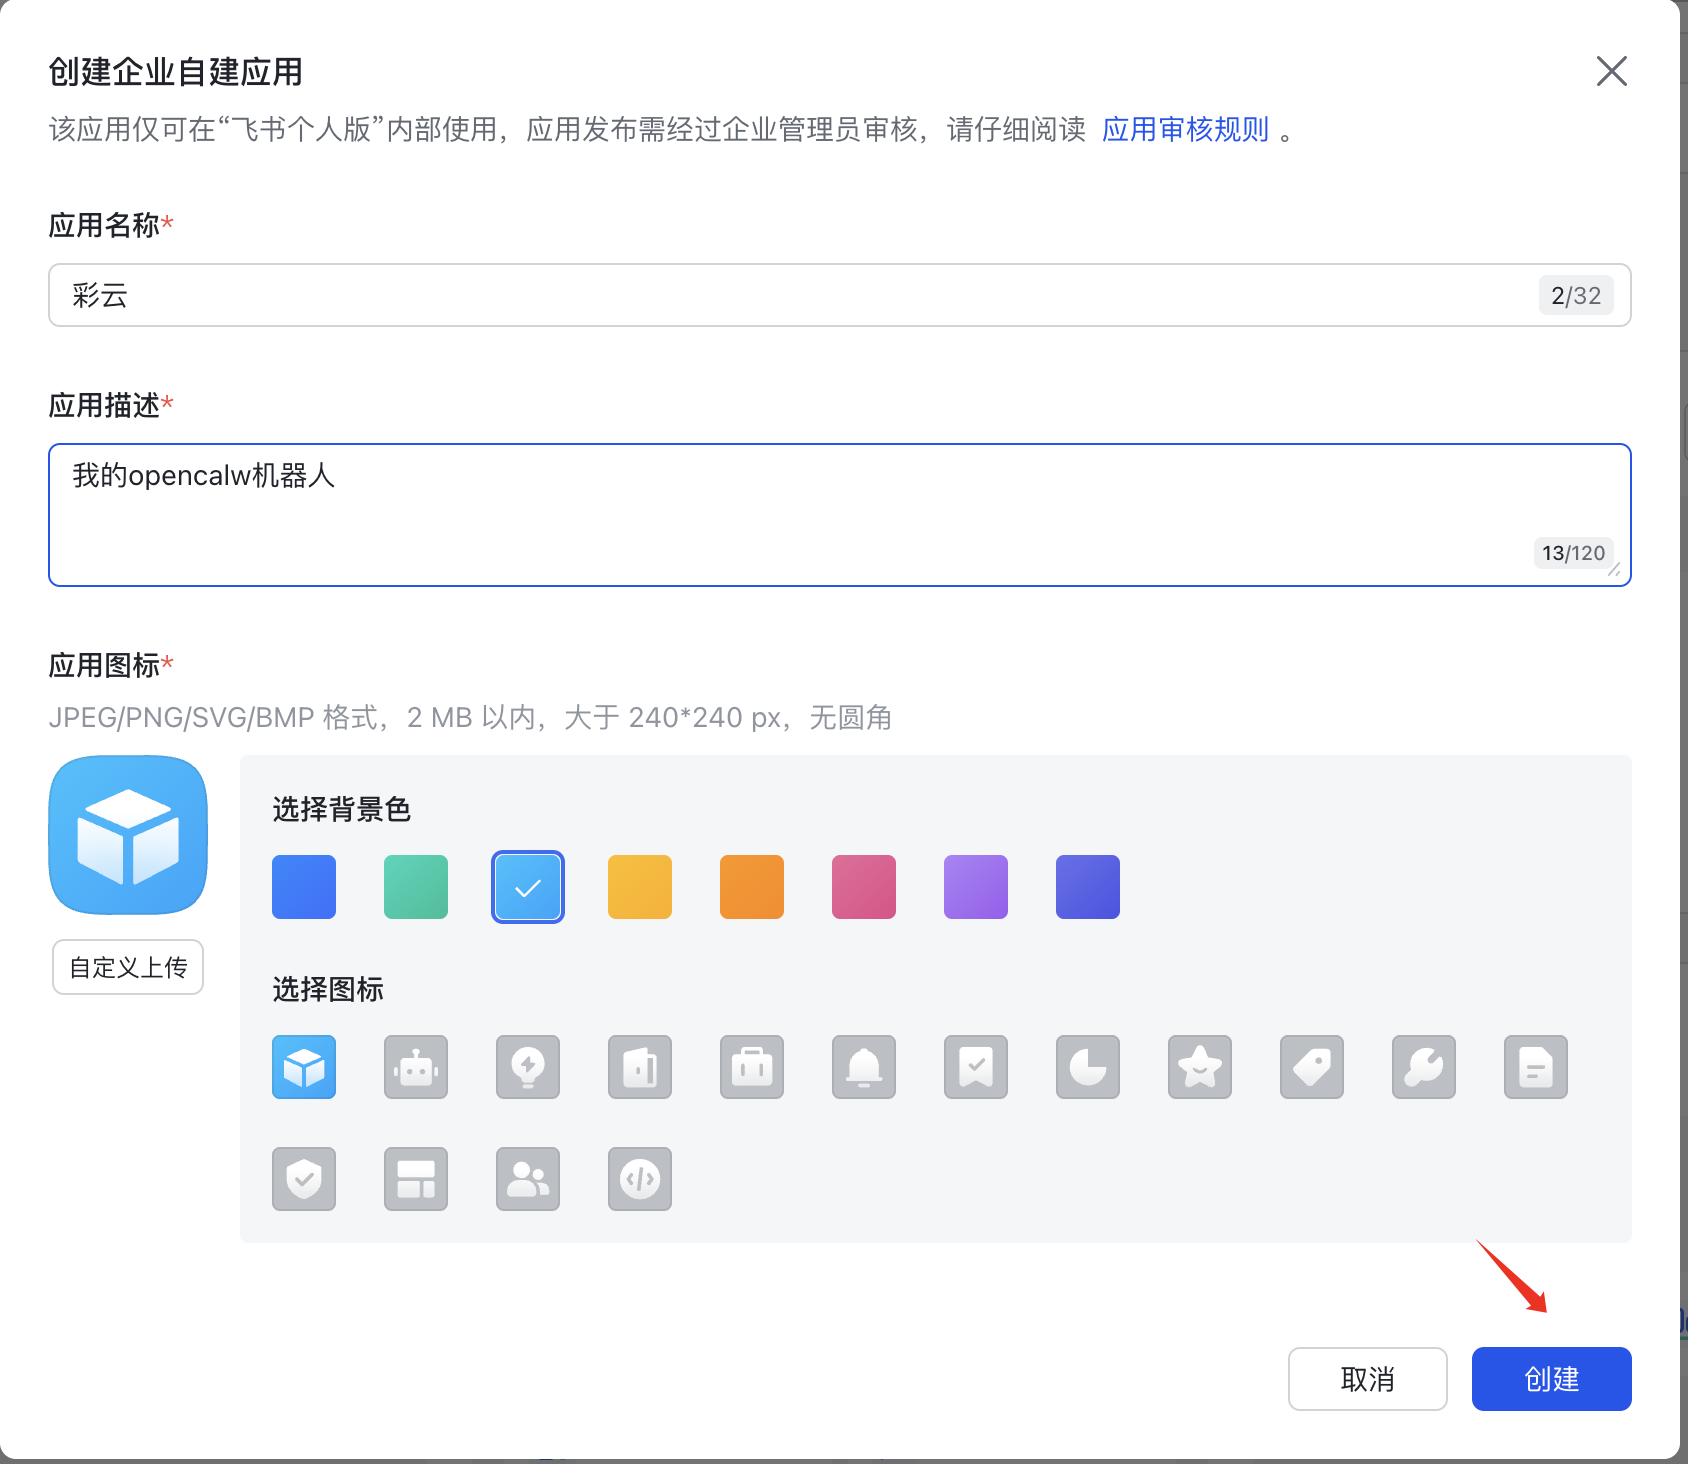
Task: Select the briefcase icon
Action: click(x=751, y=1067)
